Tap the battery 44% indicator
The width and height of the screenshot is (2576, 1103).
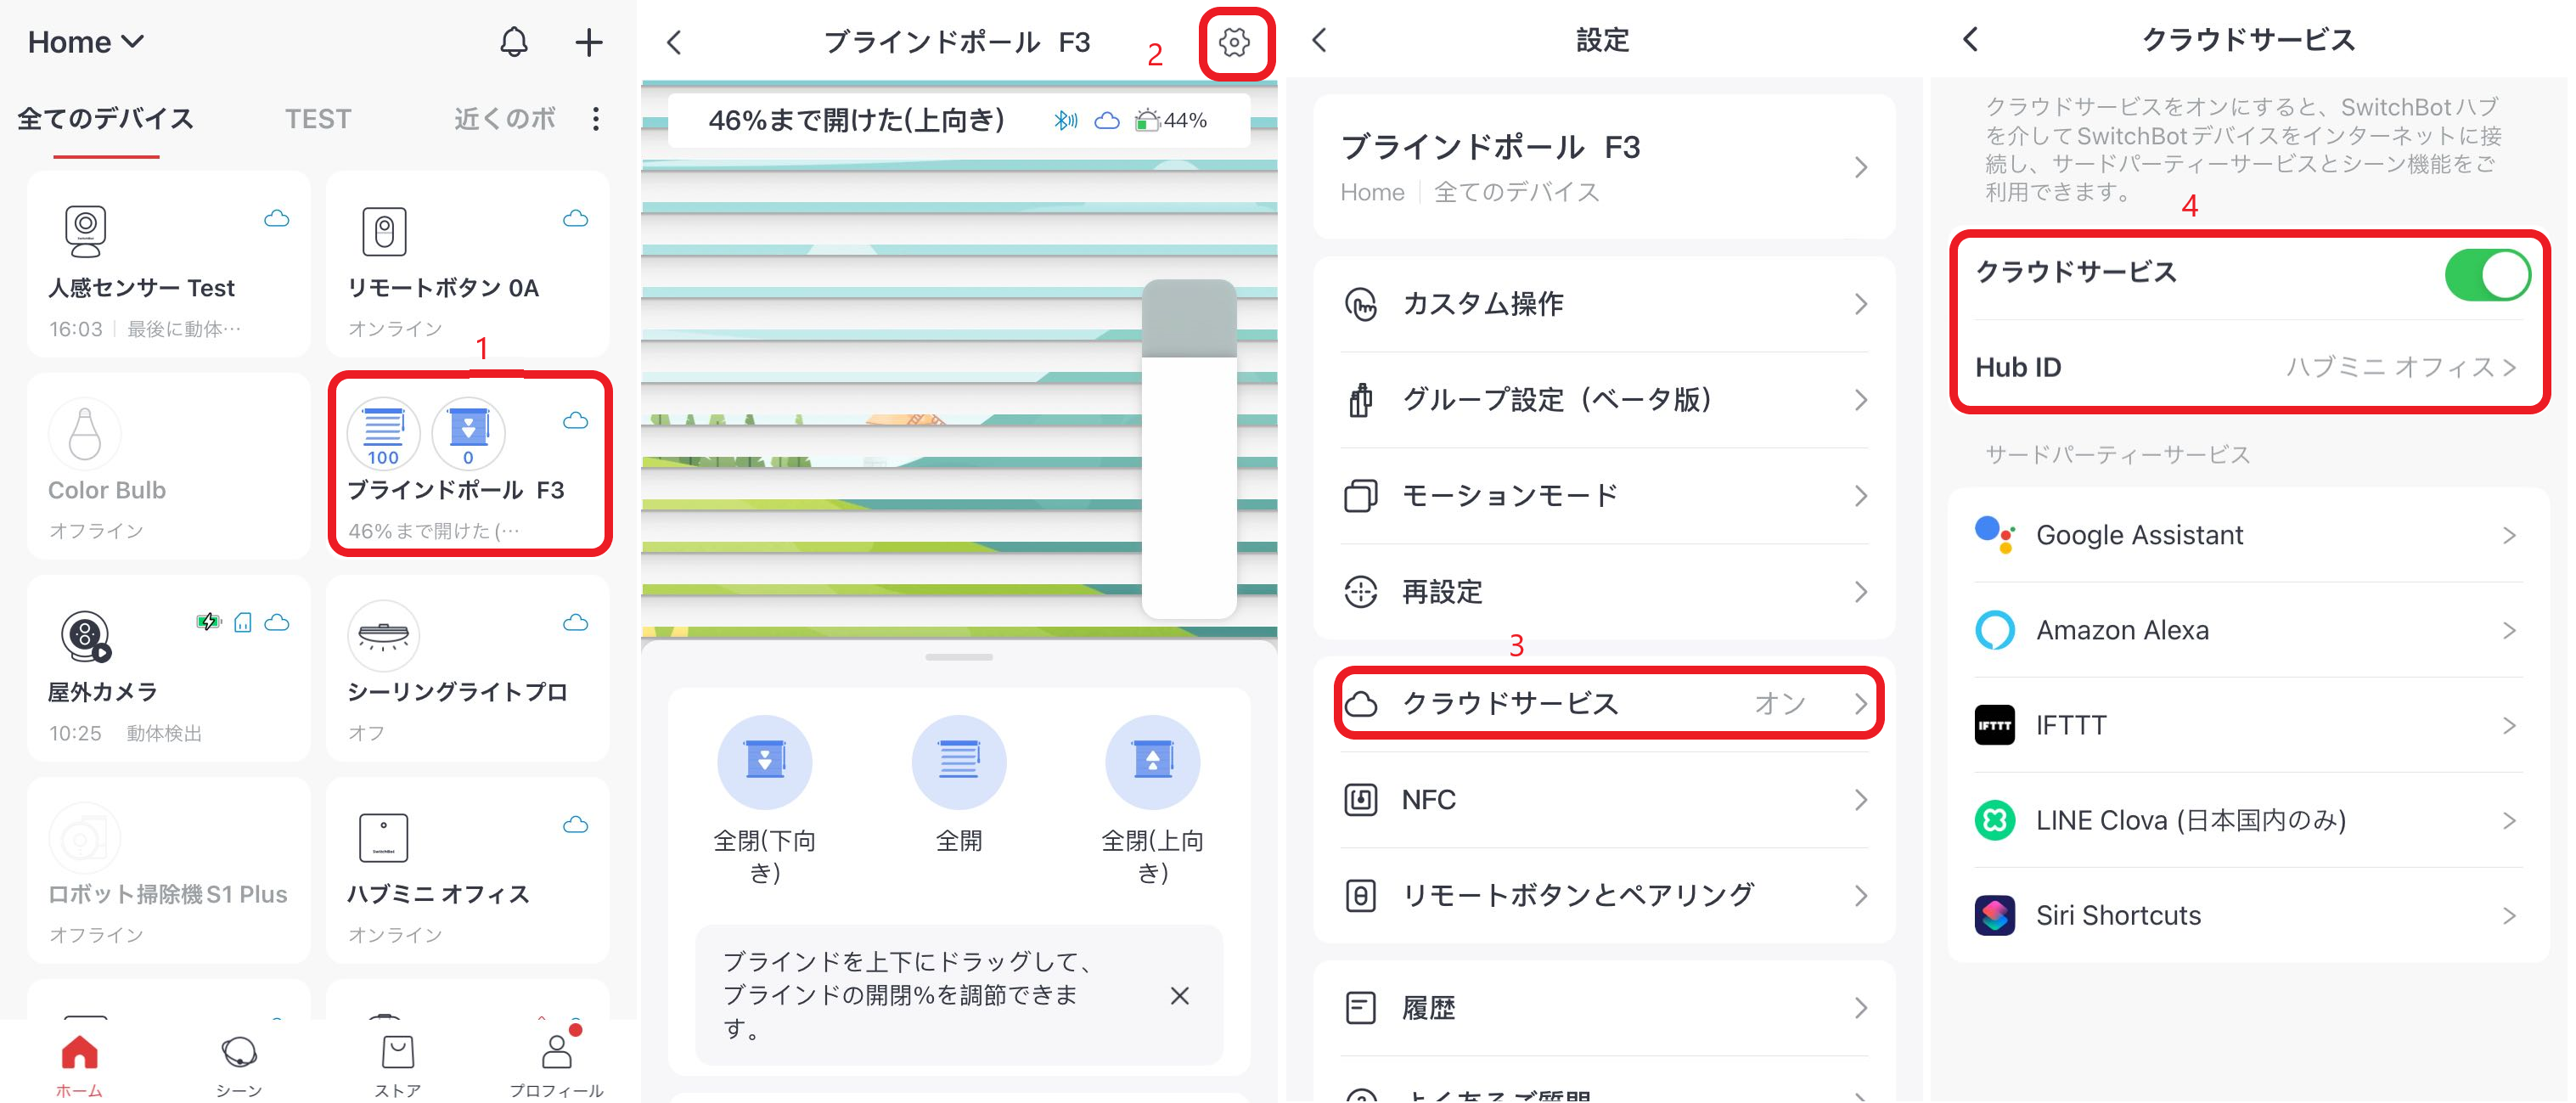pyautogui.click(x=1171, y=121)
